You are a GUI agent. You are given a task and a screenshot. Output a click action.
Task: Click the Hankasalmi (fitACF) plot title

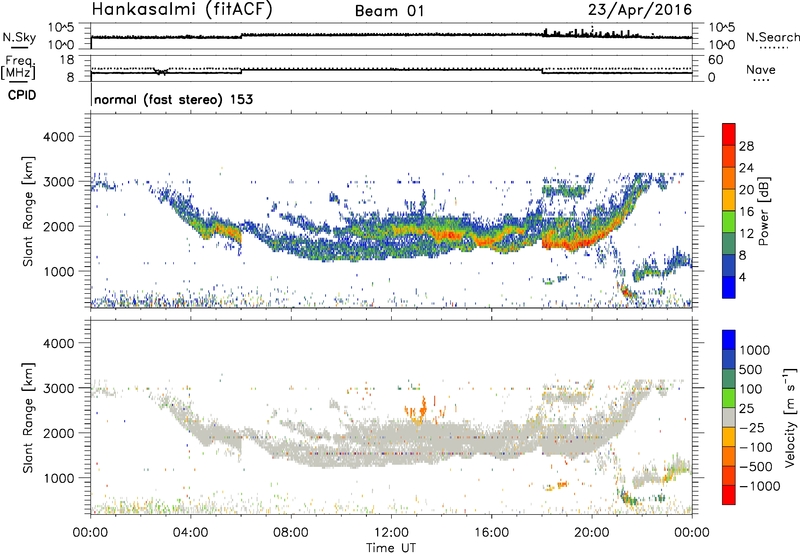pos(182,9)
